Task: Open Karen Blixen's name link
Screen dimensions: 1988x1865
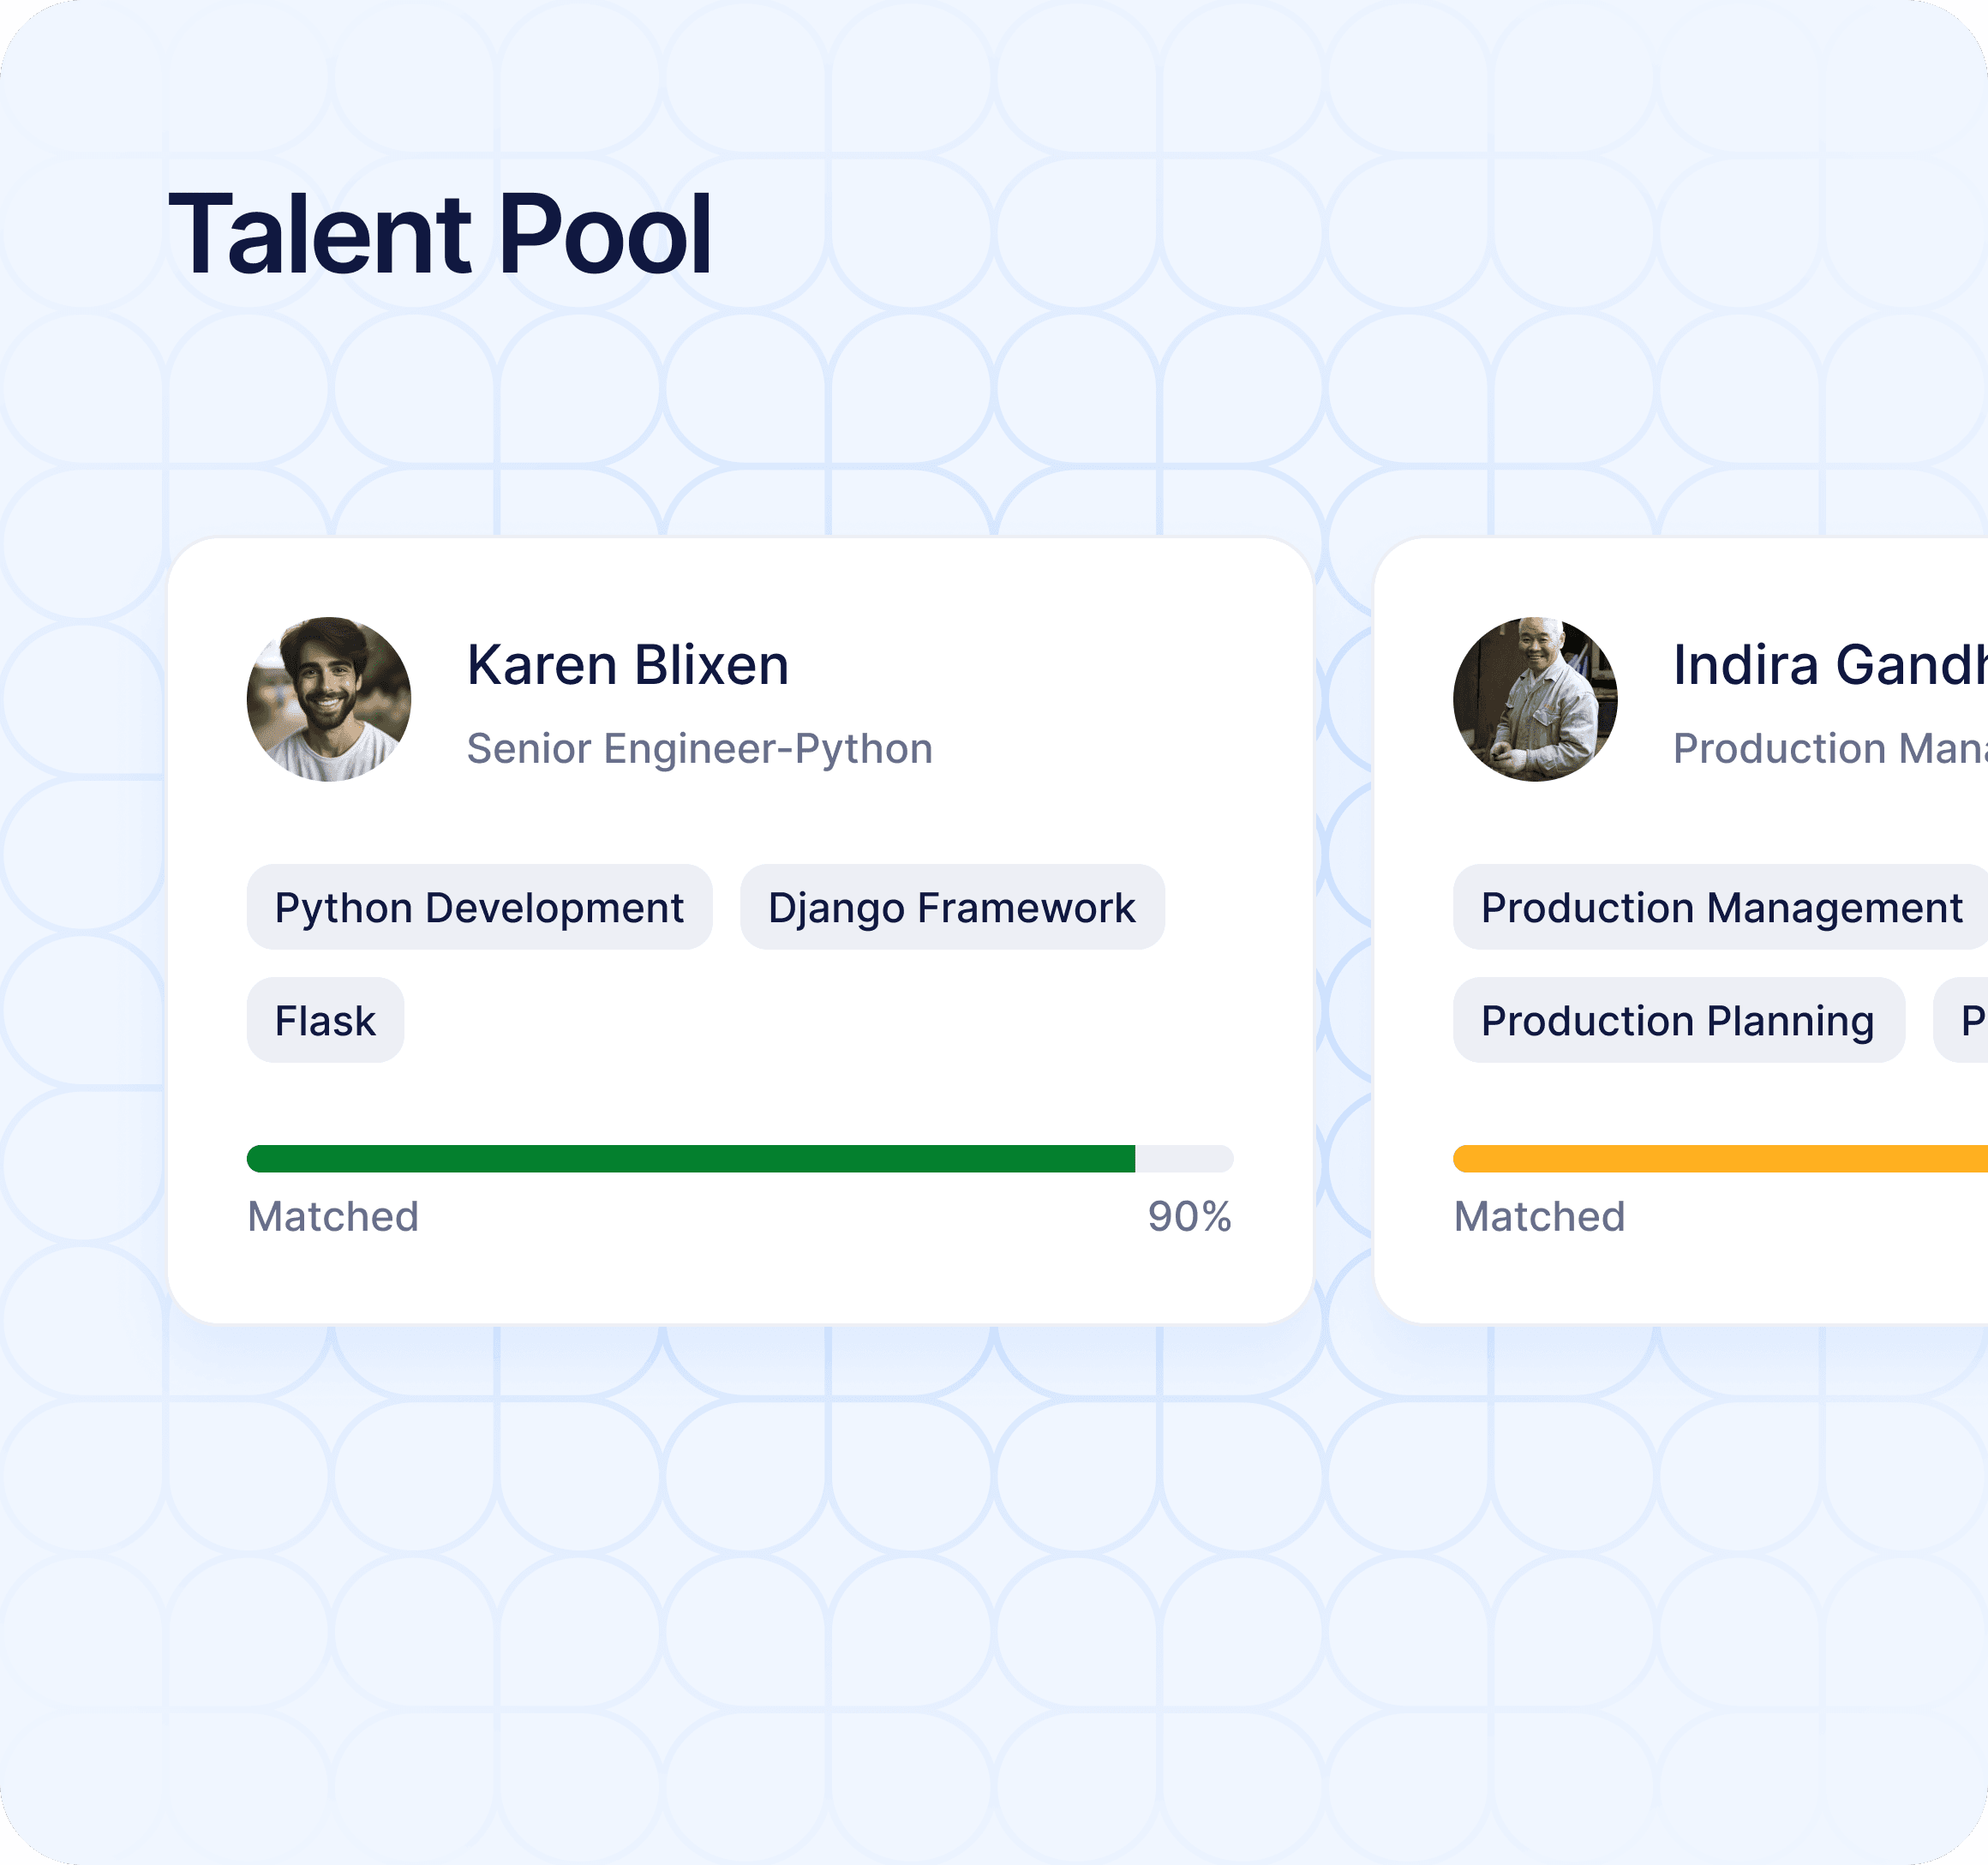Action: pyautogui.click(x=627, y=665)
